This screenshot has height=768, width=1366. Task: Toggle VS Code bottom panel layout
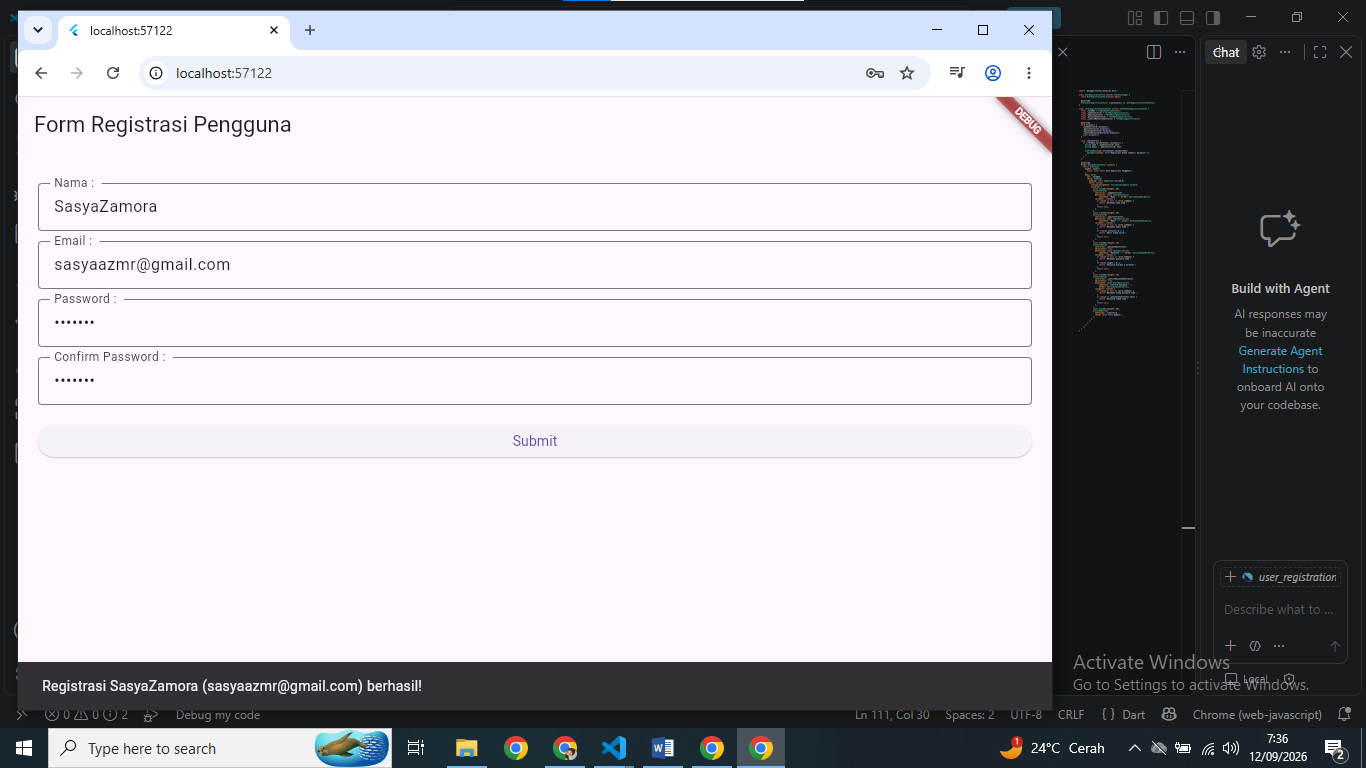click(x=1187, y=17)
